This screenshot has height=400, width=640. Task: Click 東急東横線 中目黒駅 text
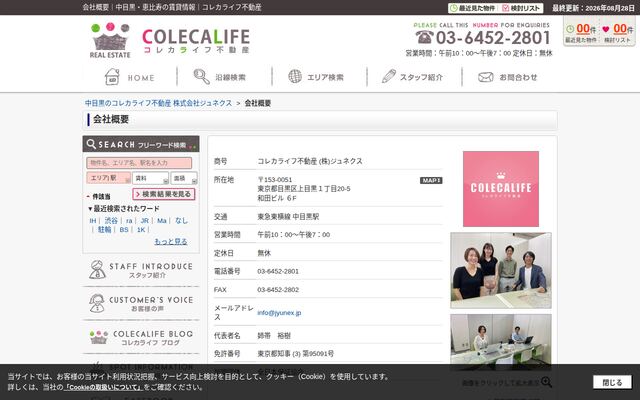288,217
